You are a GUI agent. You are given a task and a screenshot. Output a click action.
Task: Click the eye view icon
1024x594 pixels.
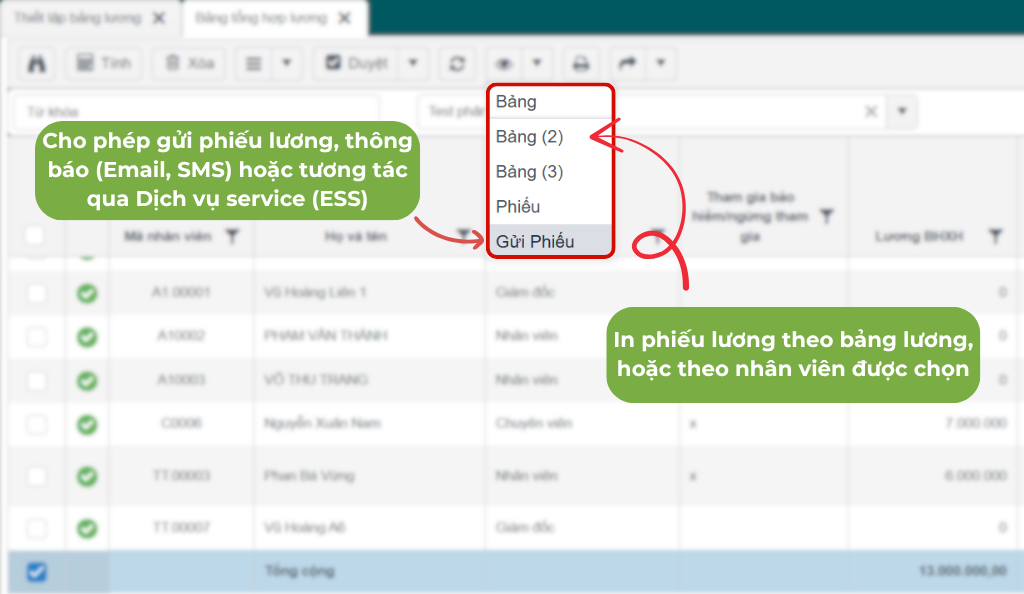pyautogui.click(x=504, y=63)
